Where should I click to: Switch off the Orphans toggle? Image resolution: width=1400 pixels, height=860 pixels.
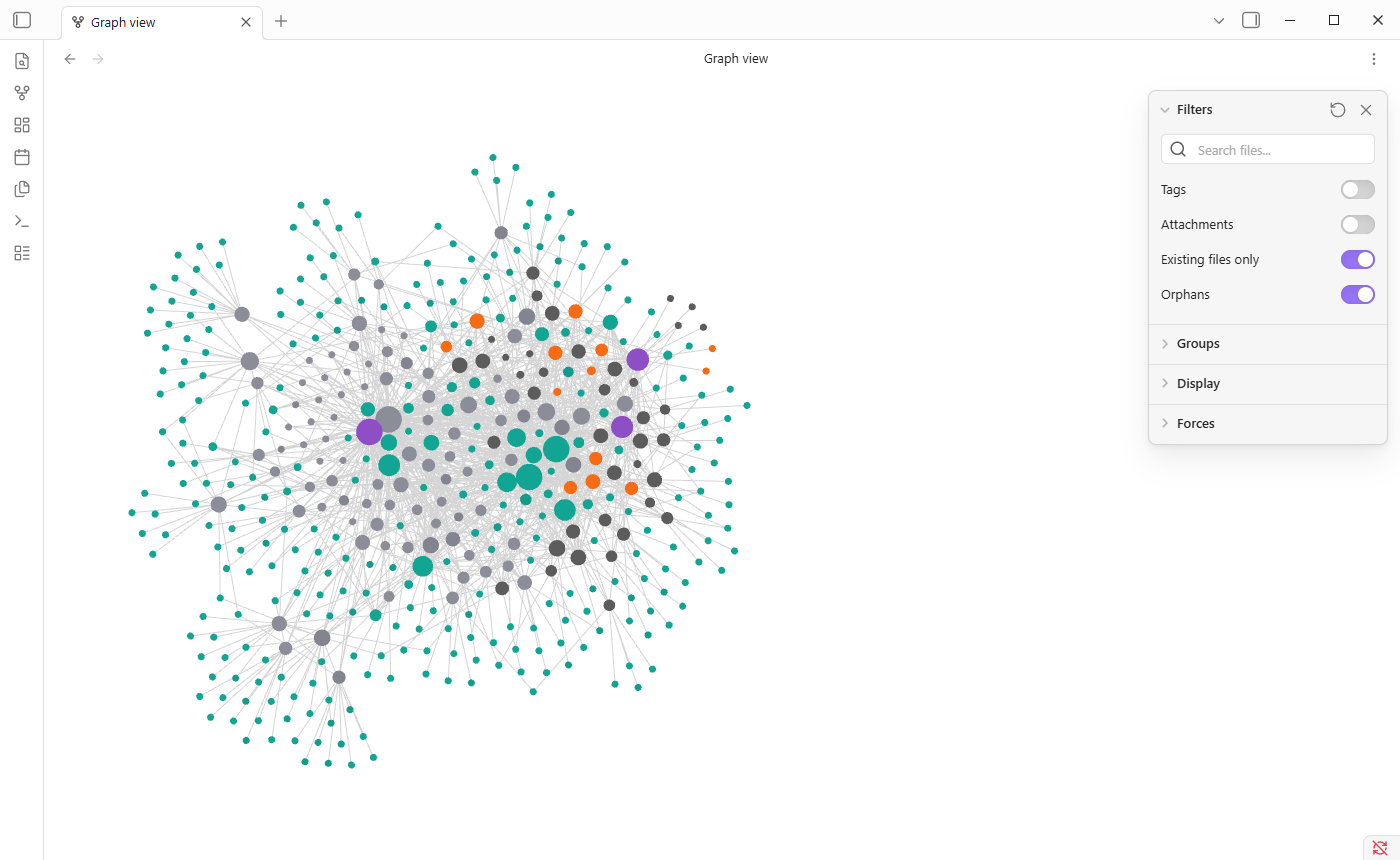(x=1358, y=295)
